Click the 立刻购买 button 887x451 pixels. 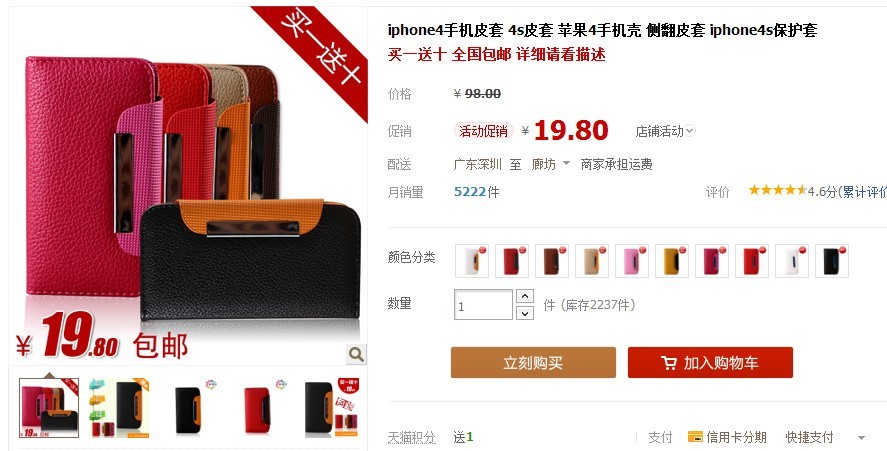[533, 363]
